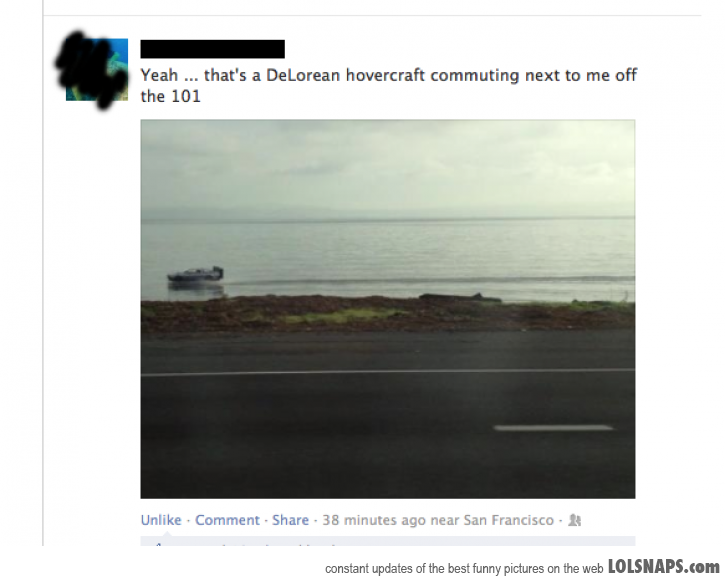This screenshot has width=725, height=586.
Task: Click the partially visible likes summary bar
Action: click(x=388, y=541)
